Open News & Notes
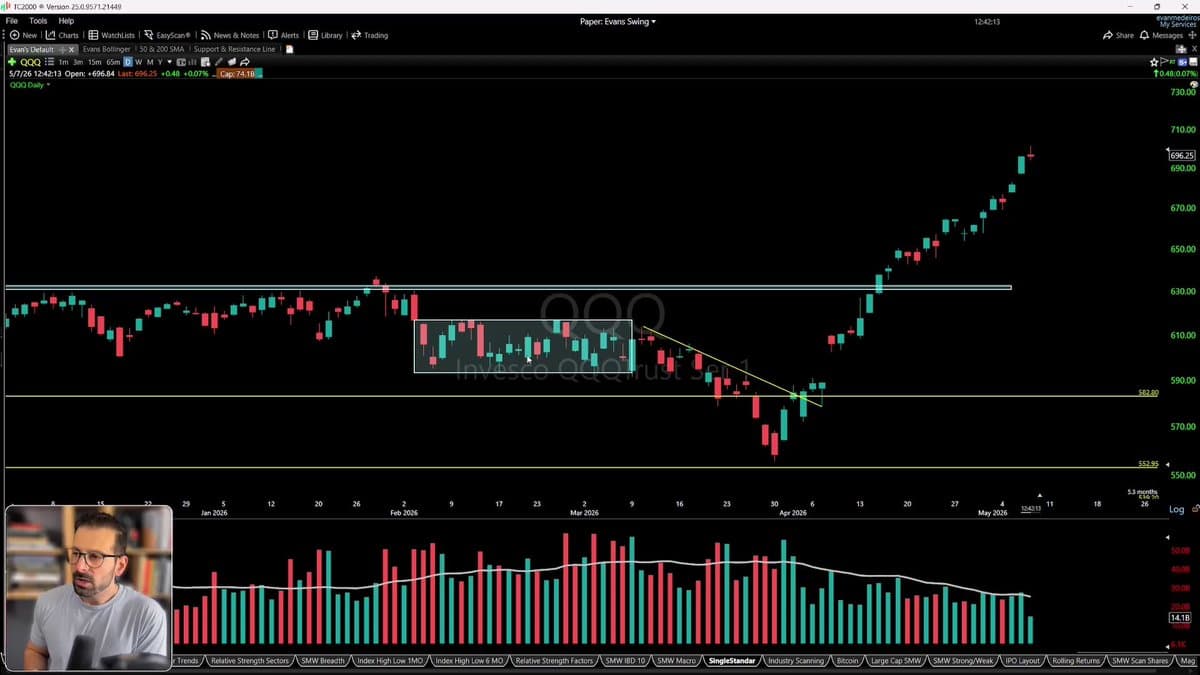1200x675 pixels. tap(229, 35)
